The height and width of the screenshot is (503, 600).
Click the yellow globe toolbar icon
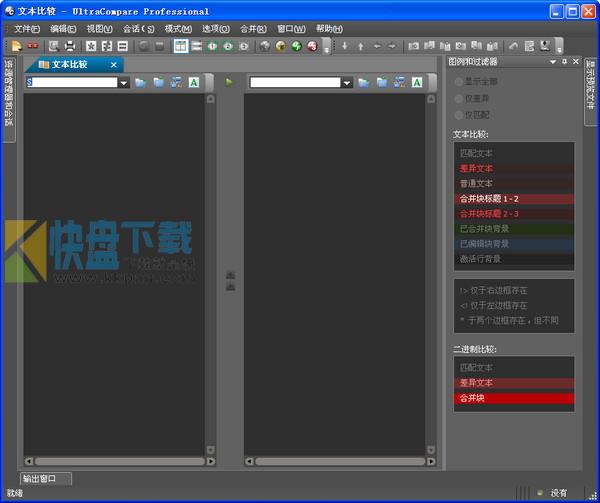281,46
